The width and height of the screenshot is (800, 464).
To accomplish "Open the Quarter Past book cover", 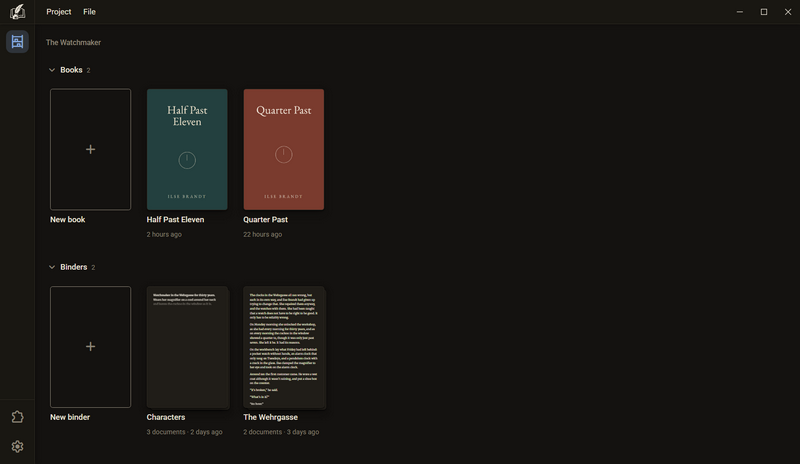I will point(284,150).
